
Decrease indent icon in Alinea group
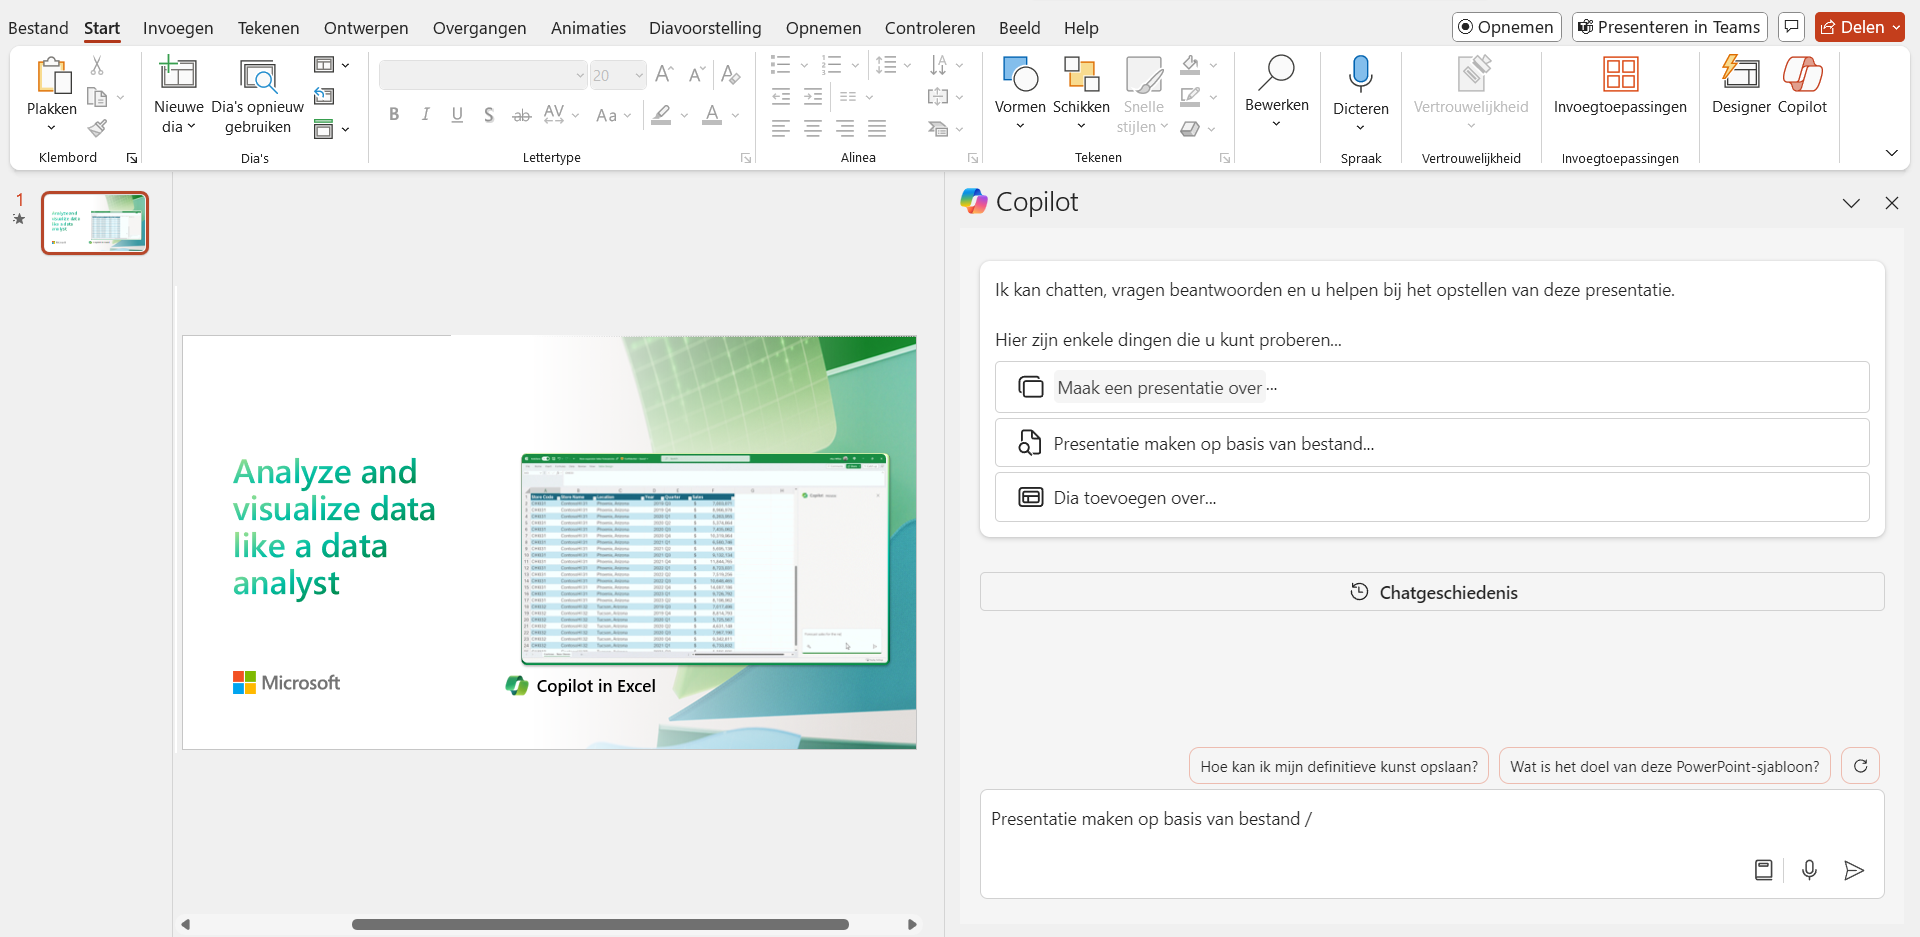pyautogui.click(x=781, y=97)
